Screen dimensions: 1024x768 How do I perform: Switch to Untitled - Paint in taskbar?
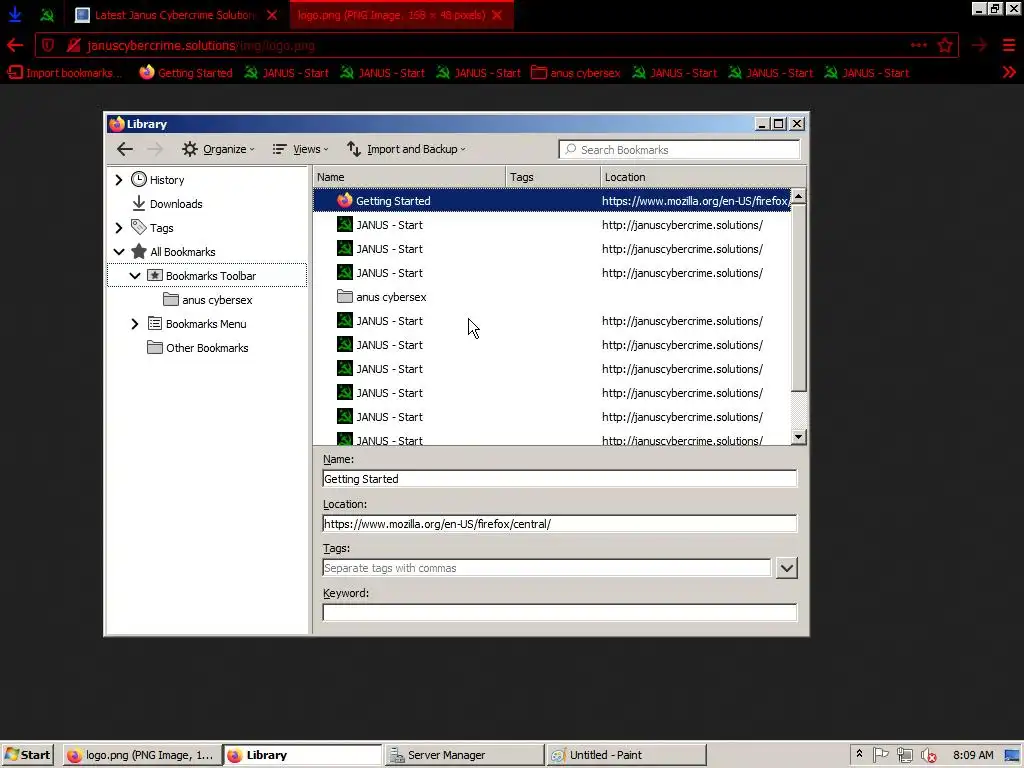pos(626,755)
